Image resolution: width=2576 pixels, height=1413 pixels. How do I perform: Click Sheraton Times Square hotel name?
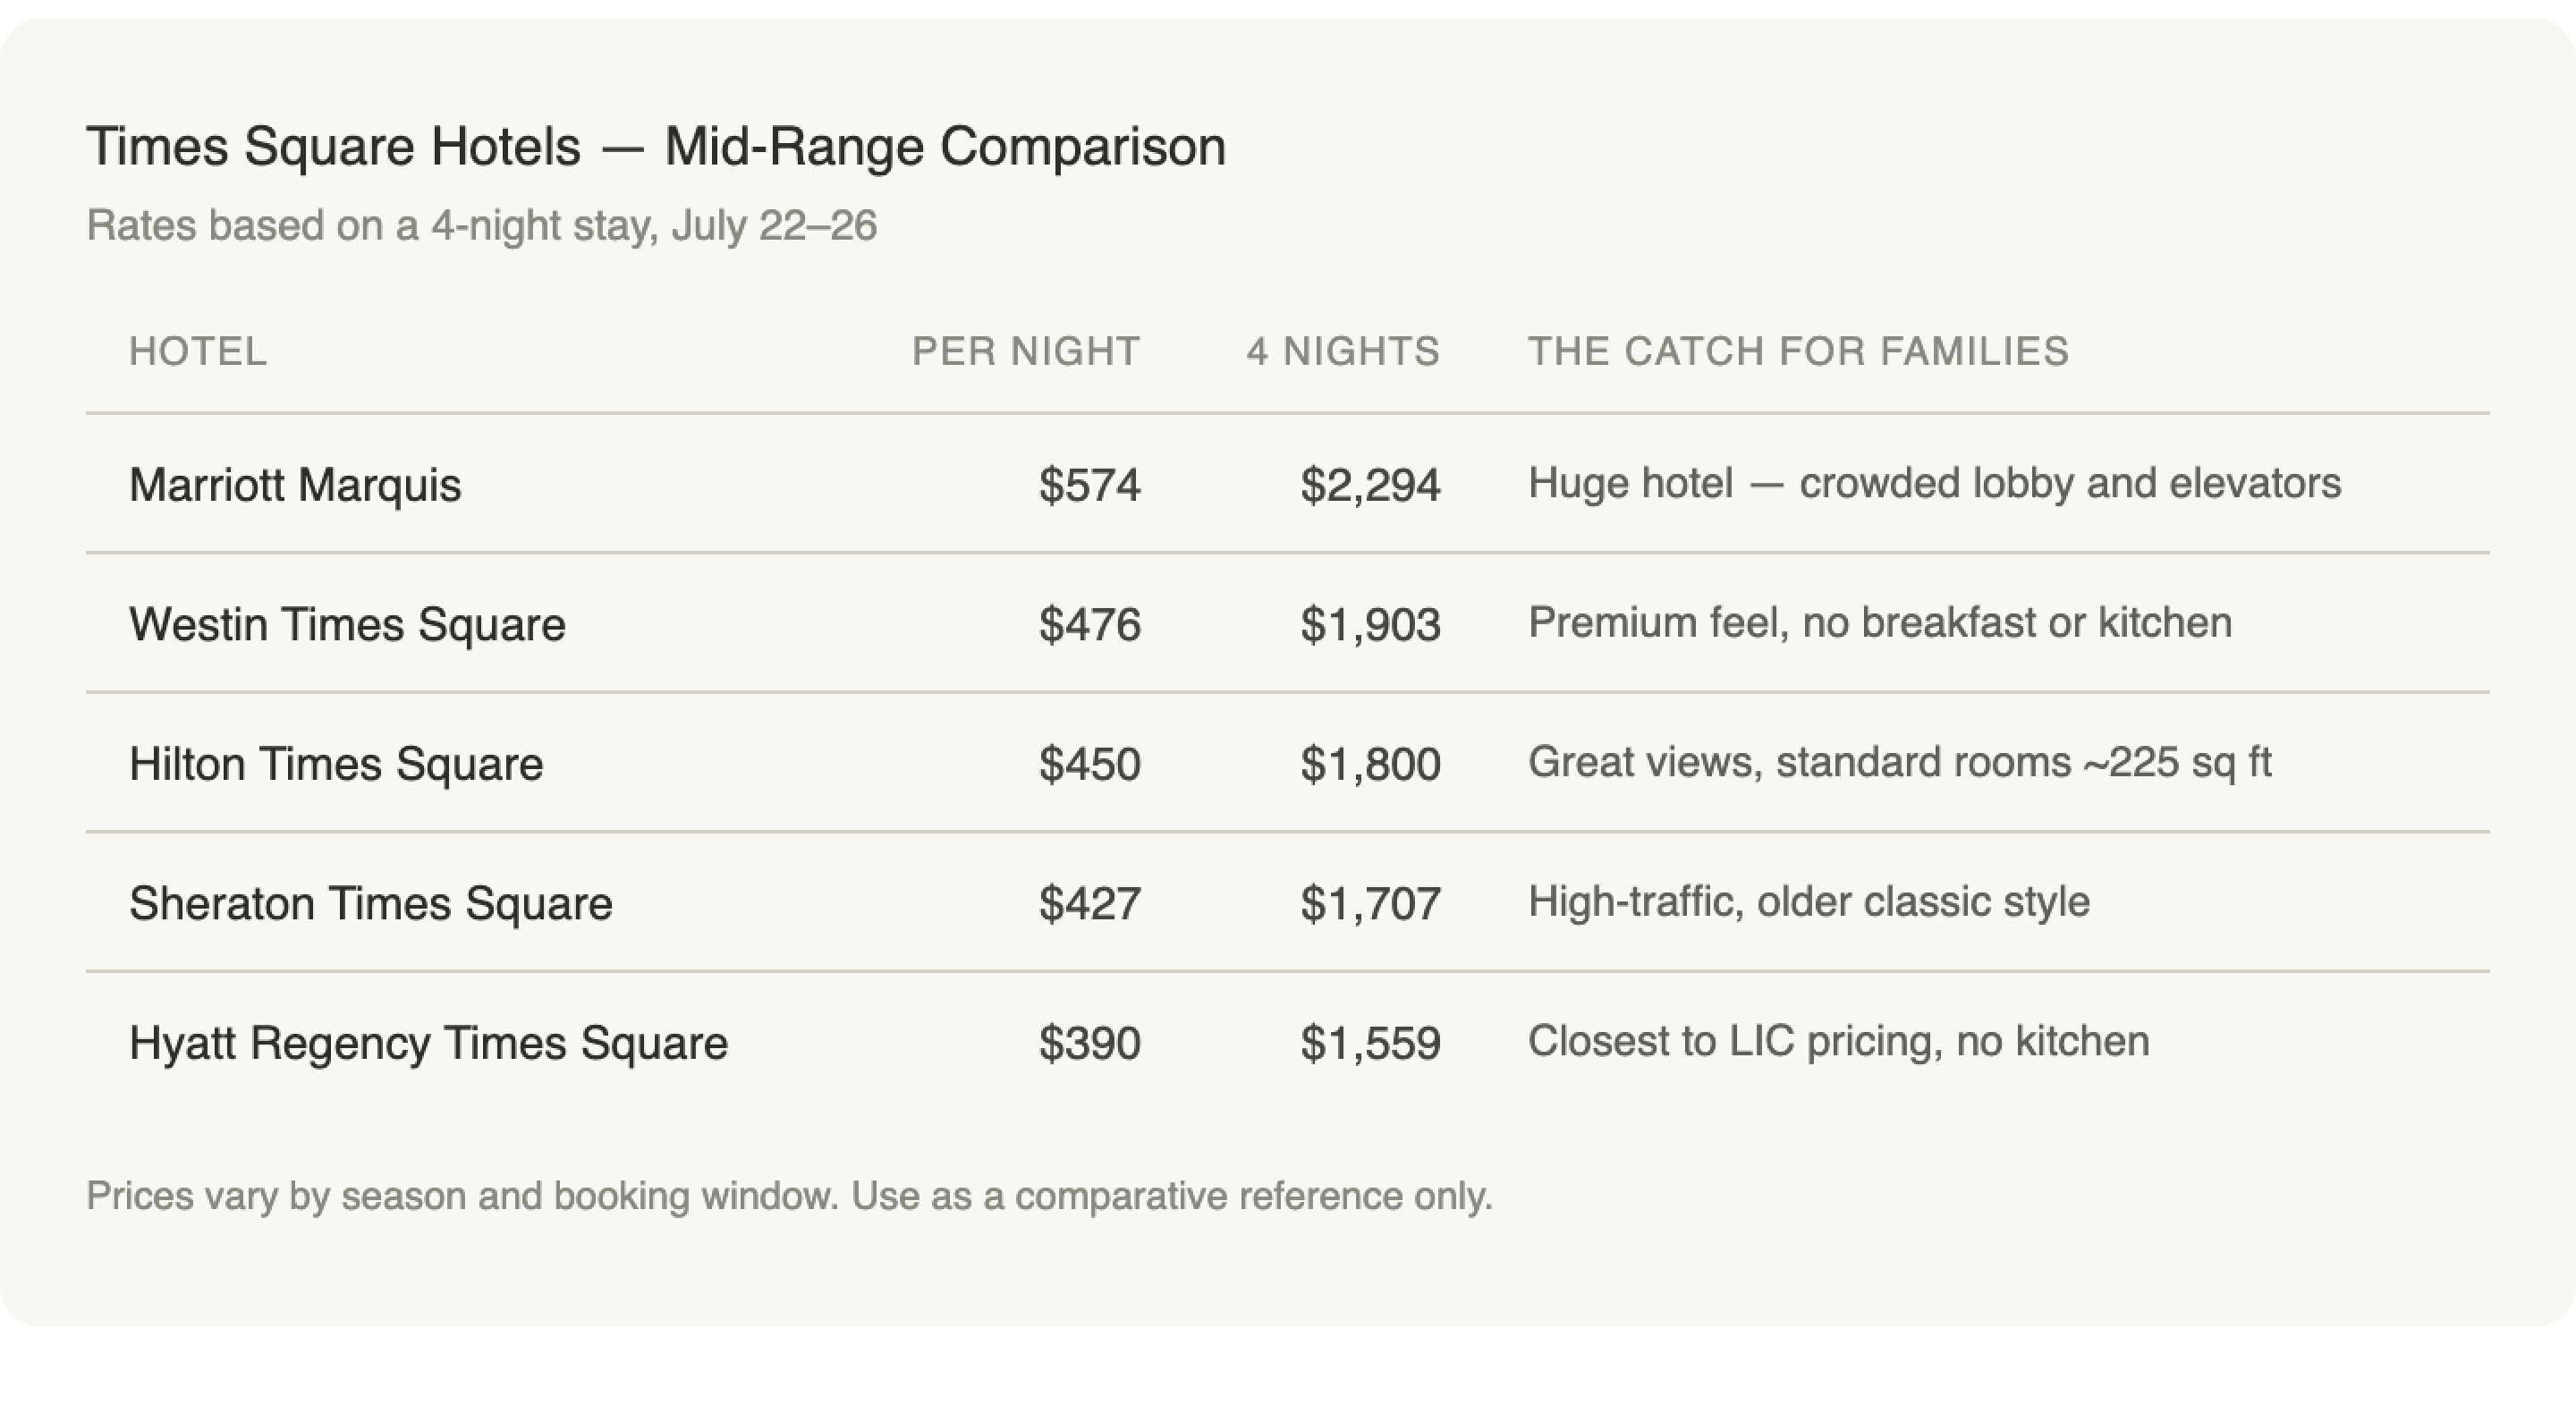(370, 903)
